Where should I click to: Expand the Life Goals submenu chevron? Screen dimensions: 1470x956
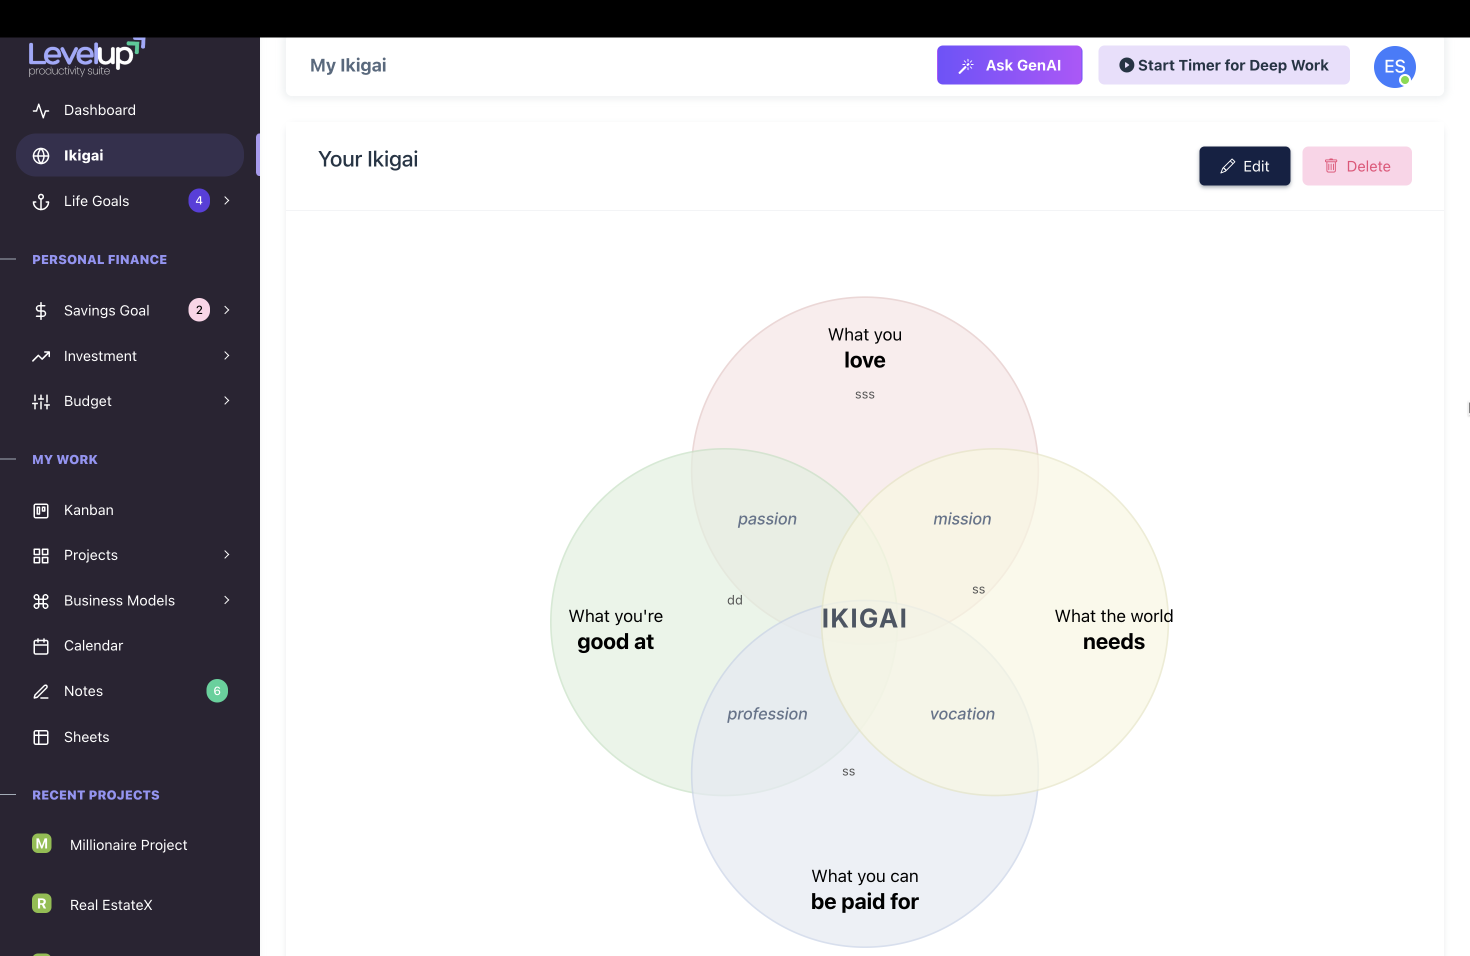(227, 201)
